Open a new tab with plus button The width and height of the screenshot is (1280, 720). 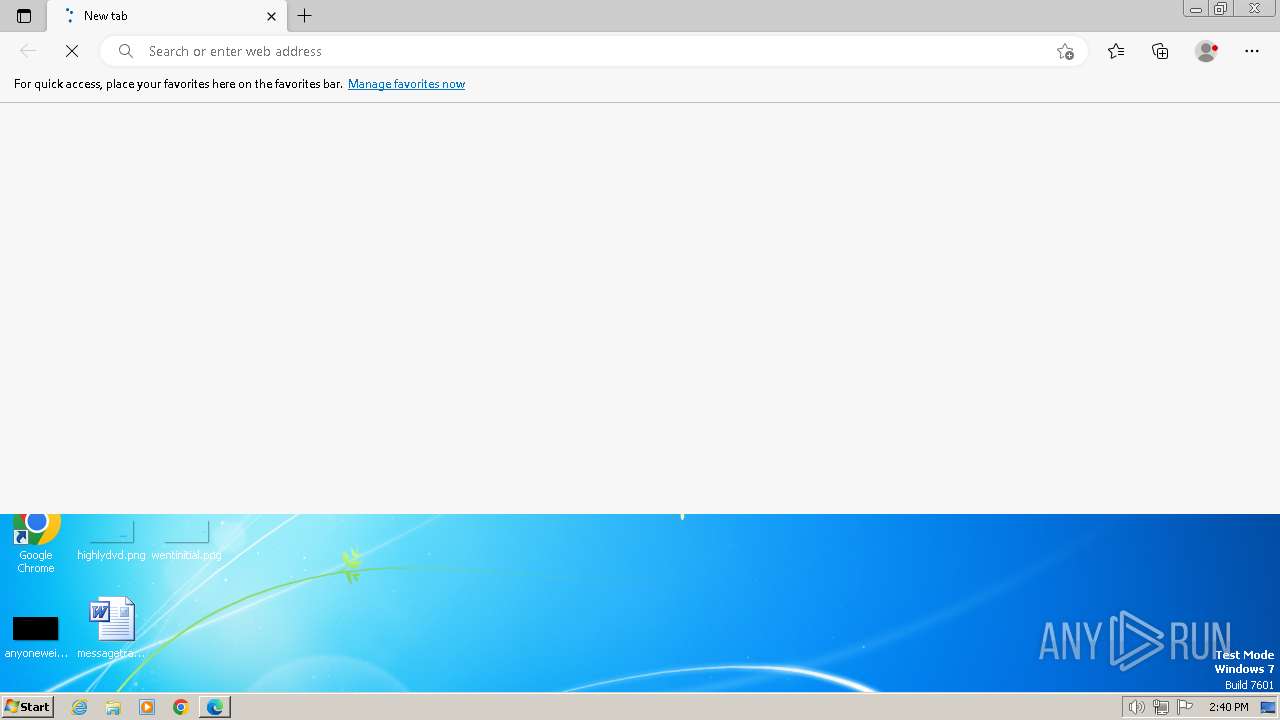click(305, 16)
